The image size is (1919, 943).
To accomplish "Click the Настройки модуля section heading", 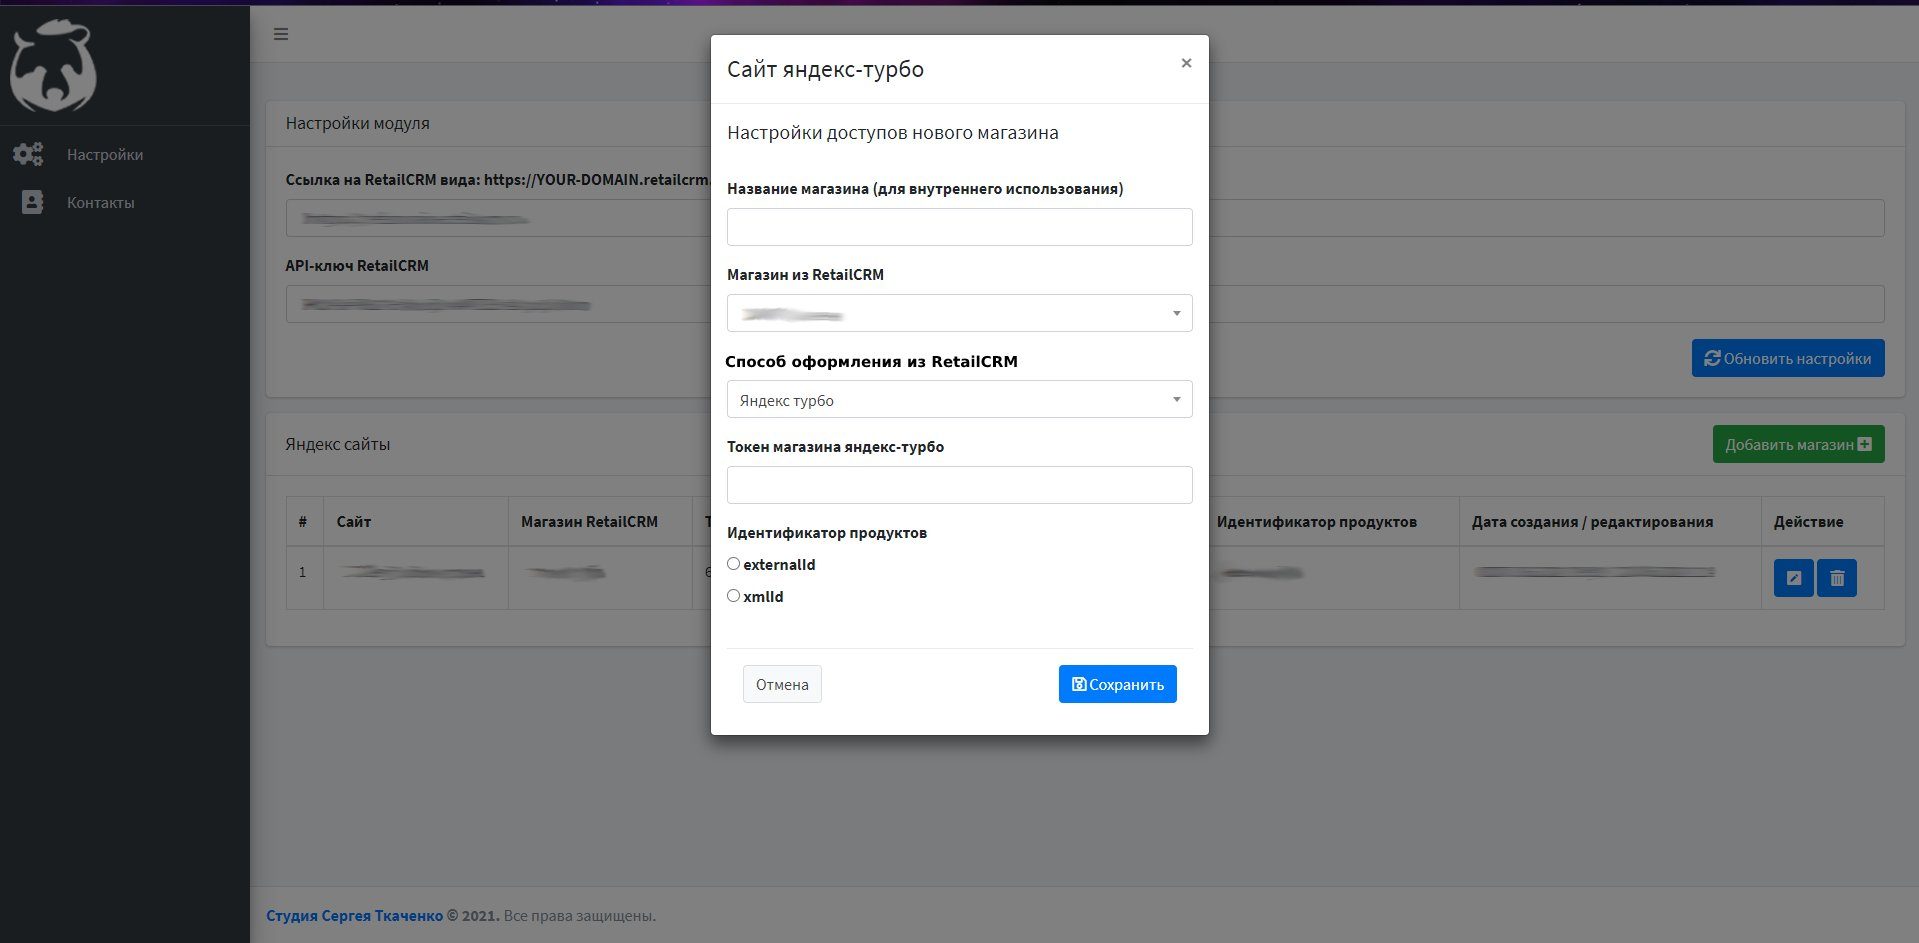I will click(357, 123).
